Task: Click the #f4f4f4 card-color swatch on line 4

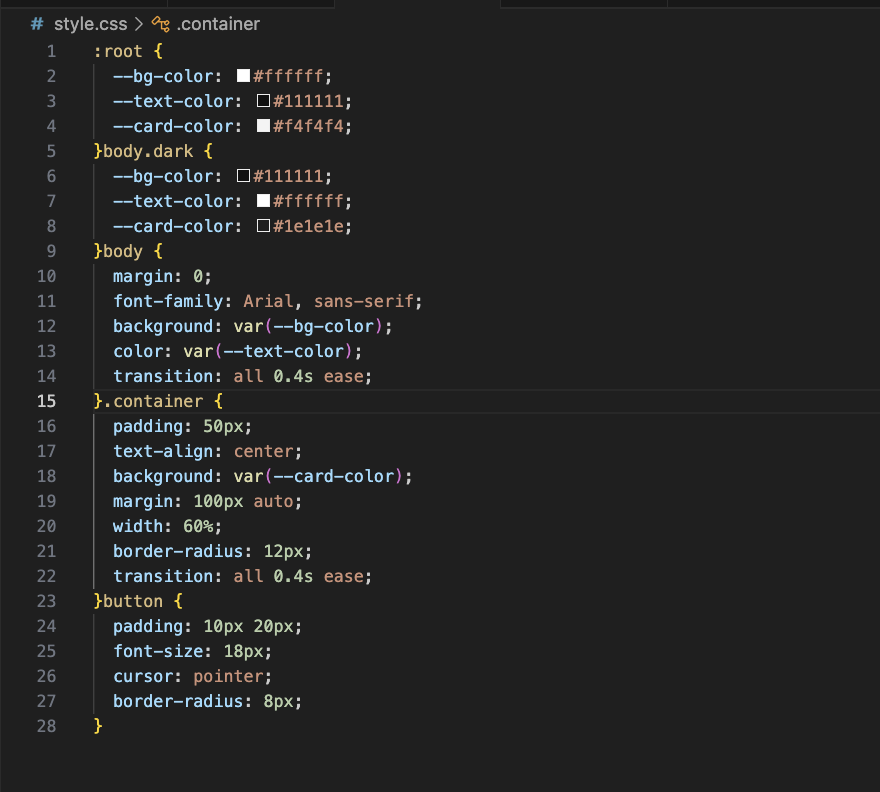Action: (263, 126)
